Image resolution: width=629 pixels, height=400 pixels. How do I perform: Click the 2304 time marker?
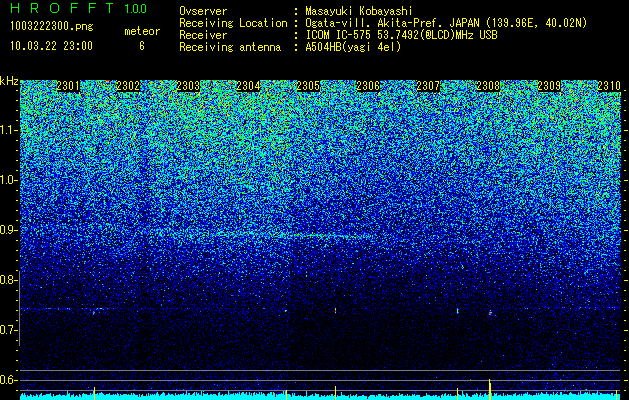click(x=248, y=86)
